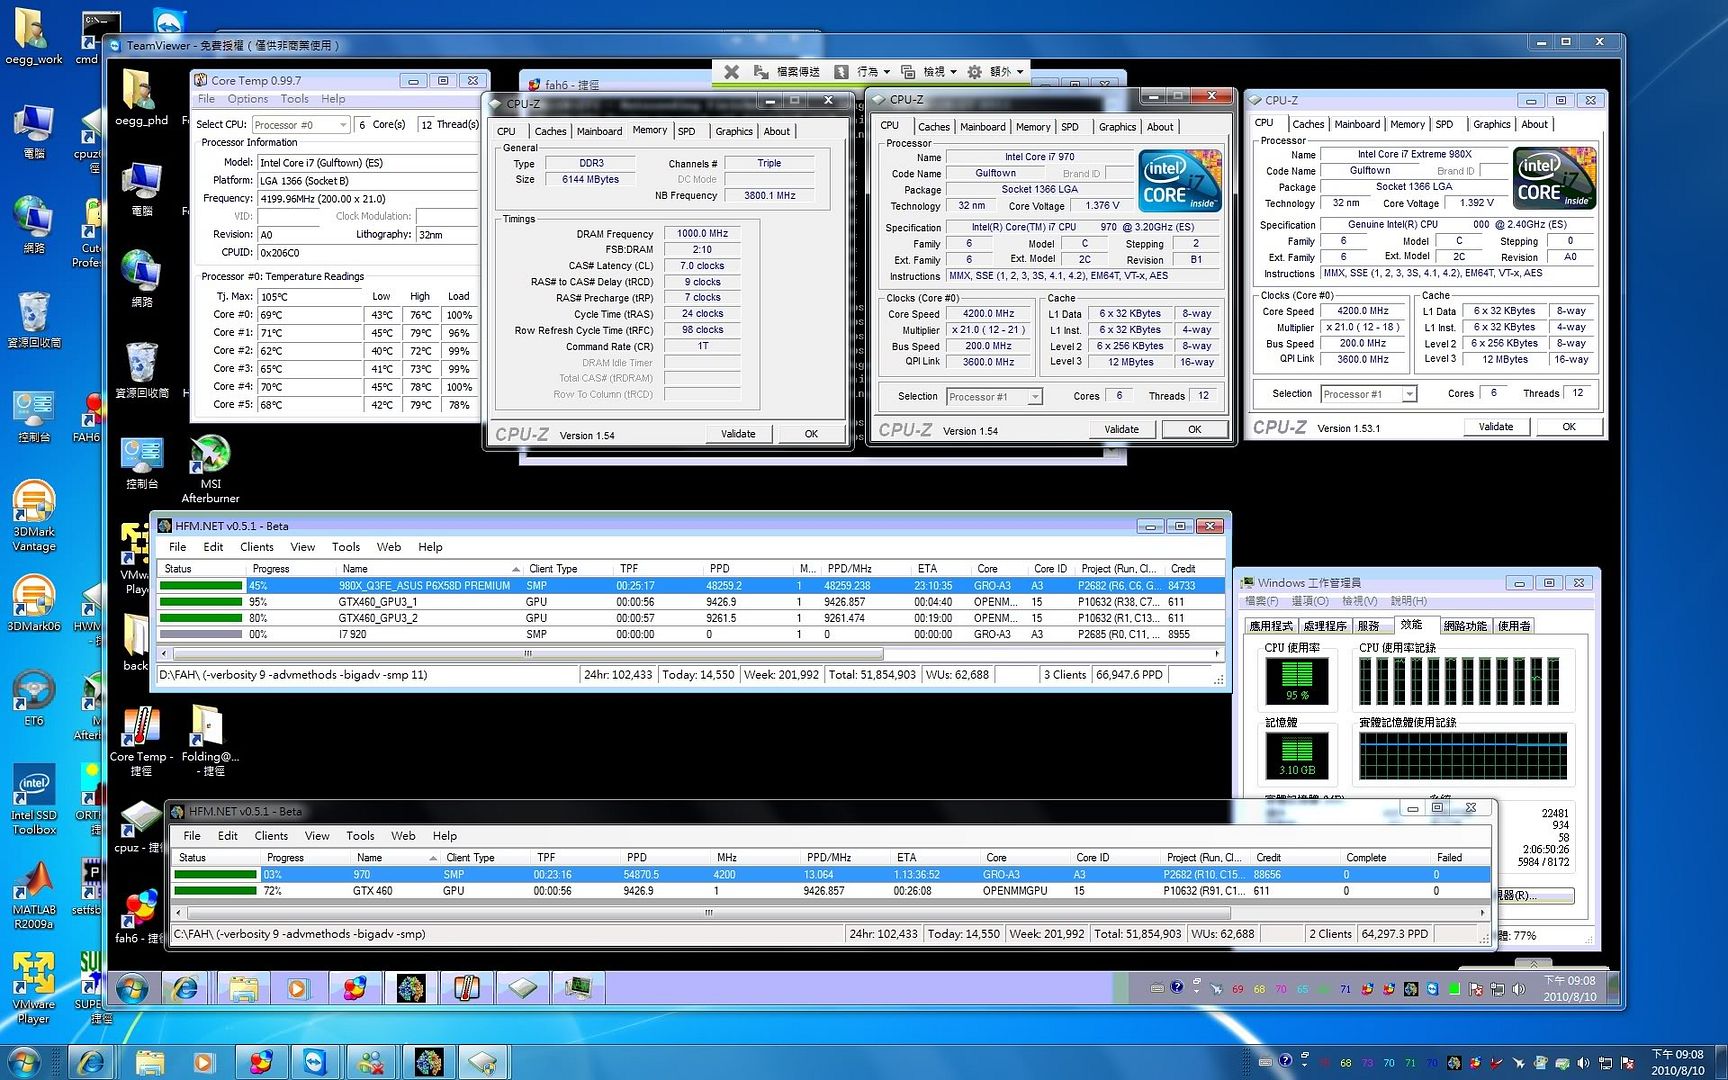
Task: Open the 3DMark Vantage desktop icon
Action: [33, 516]
